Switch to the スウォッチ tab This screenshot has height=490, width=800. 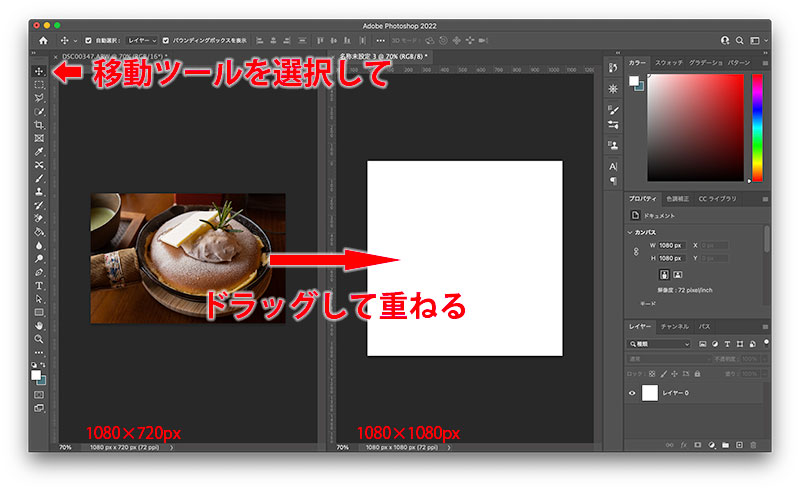[x=668, y=63]
